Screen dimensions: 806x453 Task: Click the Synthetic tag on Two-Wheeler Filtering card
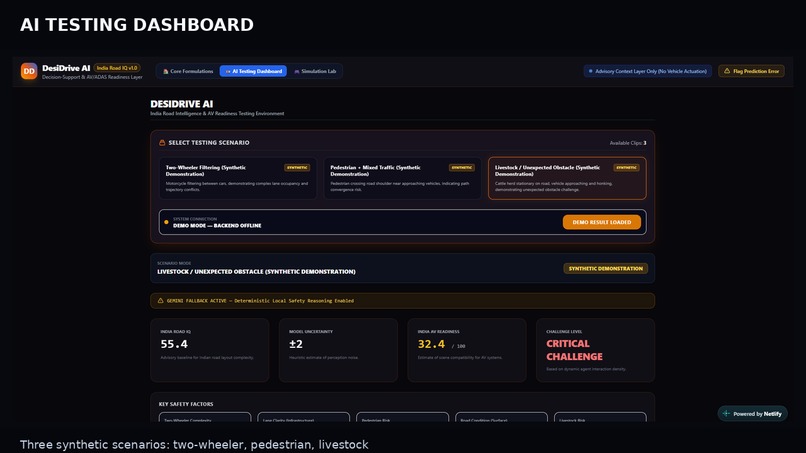click(x=297, y=168)
